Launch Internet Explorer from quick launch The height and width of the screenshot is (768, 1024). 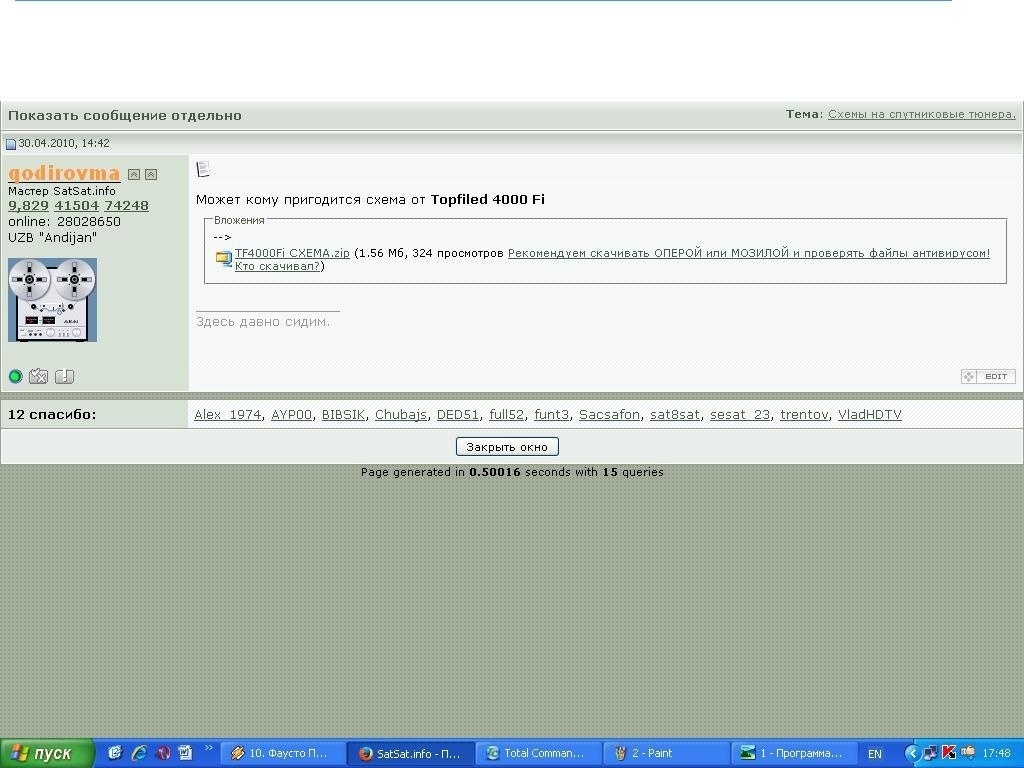[139, 753]
